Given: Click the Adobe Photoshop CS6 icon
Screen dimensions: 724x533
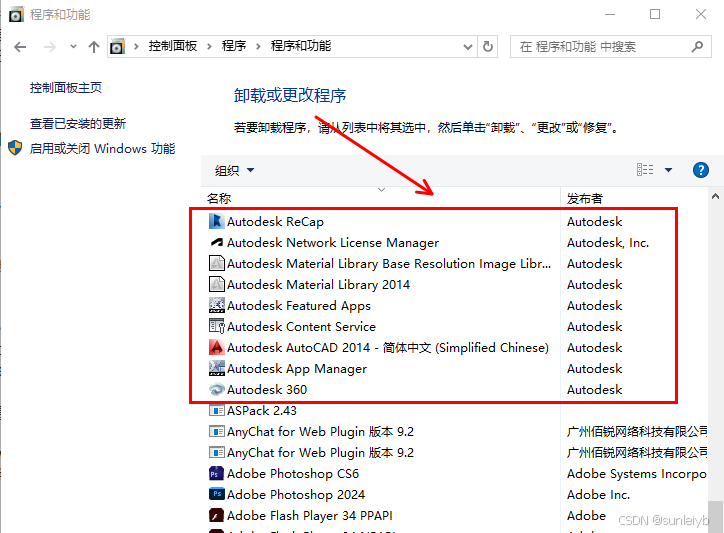Looking at the screenshot, I should point(217,473).
